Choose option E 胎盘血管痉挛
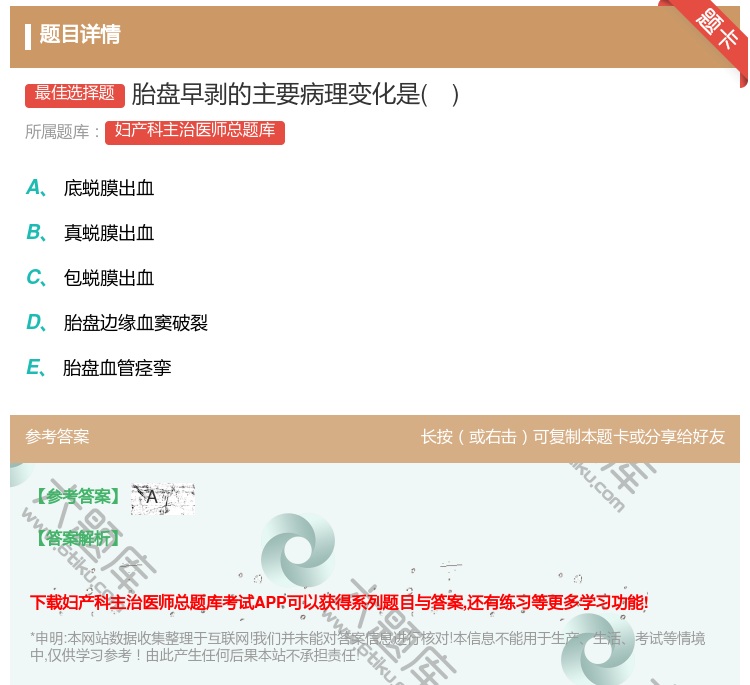750x685 pixels. point(117,368)
